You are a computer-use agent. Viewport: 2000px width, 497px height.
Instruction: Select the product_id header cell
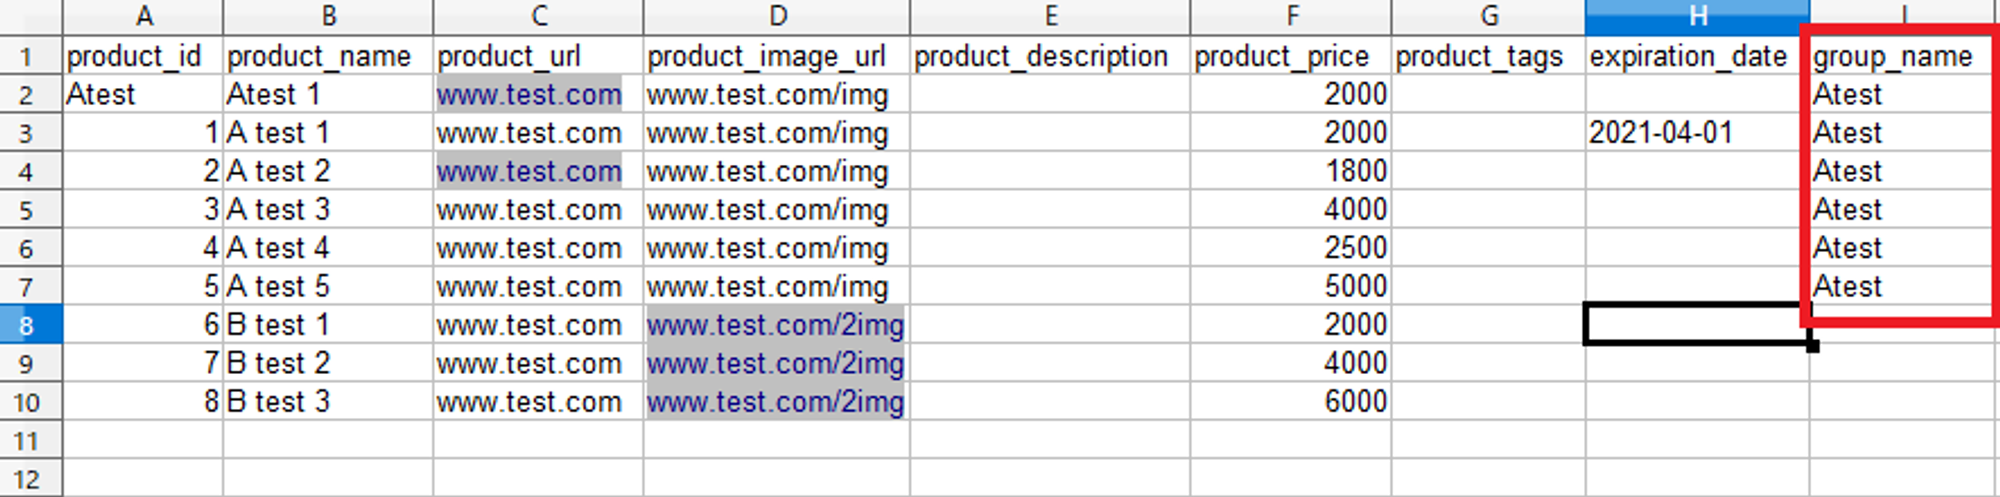(134, 57)
